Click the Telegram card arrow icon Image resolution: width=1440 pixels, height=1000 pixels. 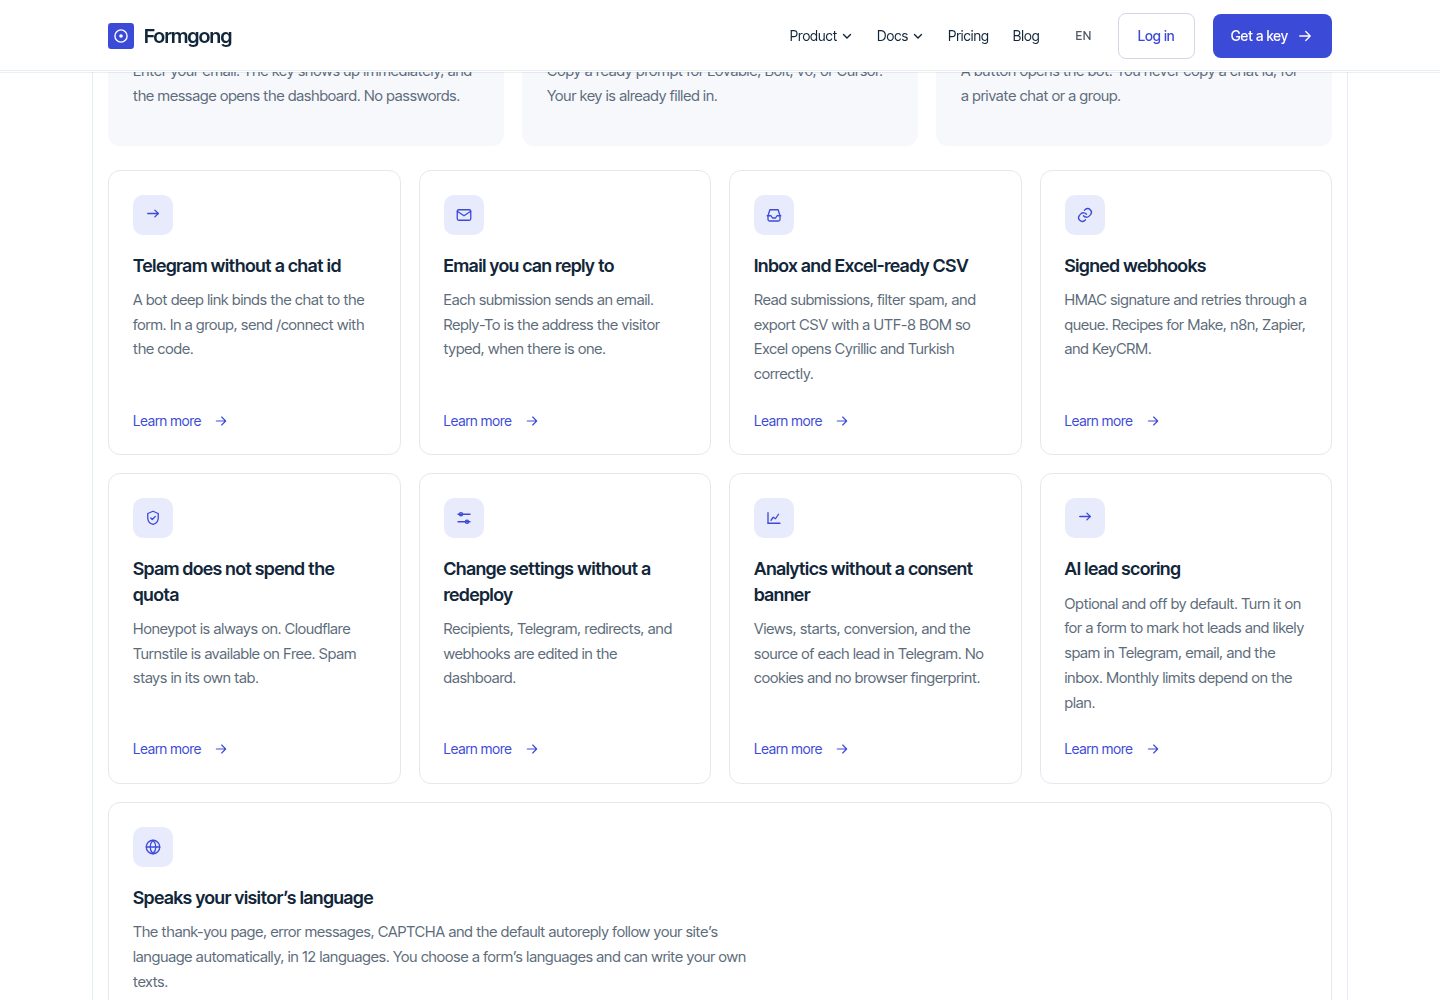(x=153, y=214)
